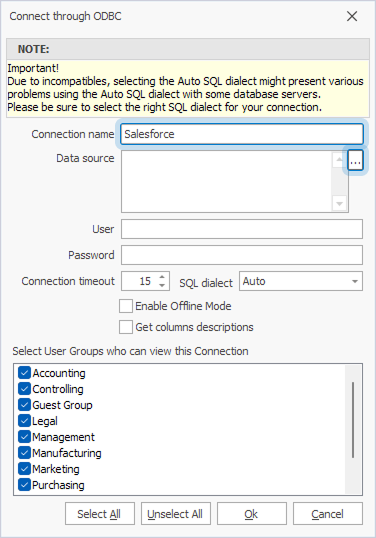The width and height of the screenshot is (376, 538).
Task: Check Get columns descriptions option
Action: [126, 327]
